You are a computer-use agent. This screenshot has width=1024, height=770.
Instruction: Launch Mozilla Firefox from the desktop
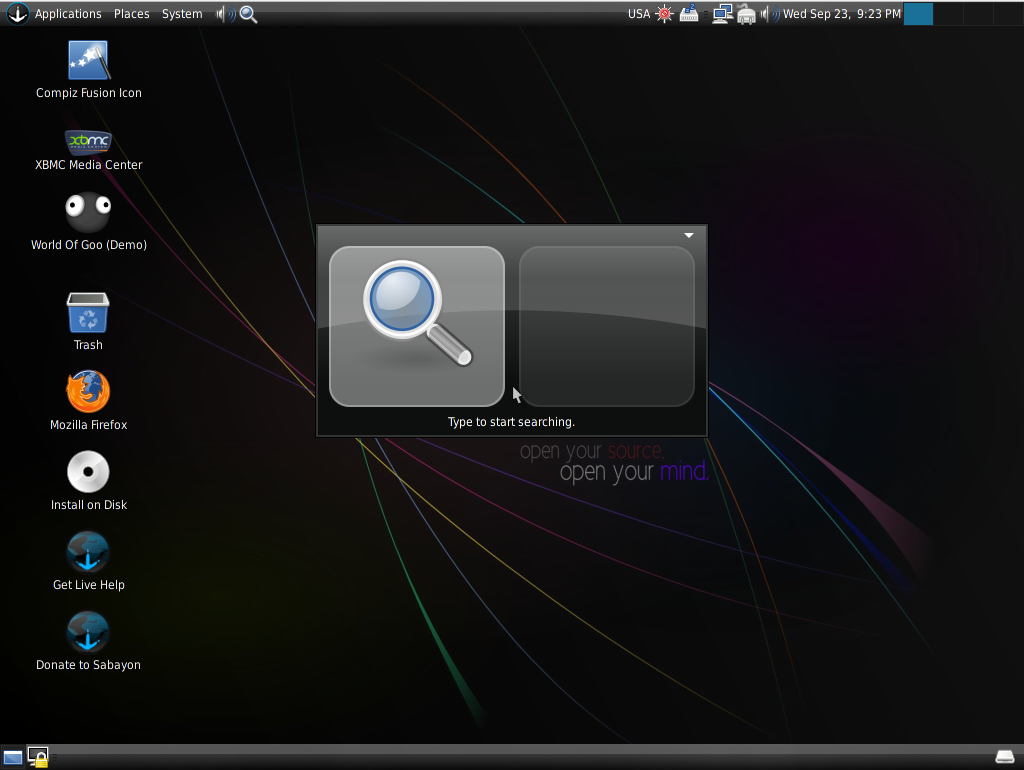[x=88, y=392]
